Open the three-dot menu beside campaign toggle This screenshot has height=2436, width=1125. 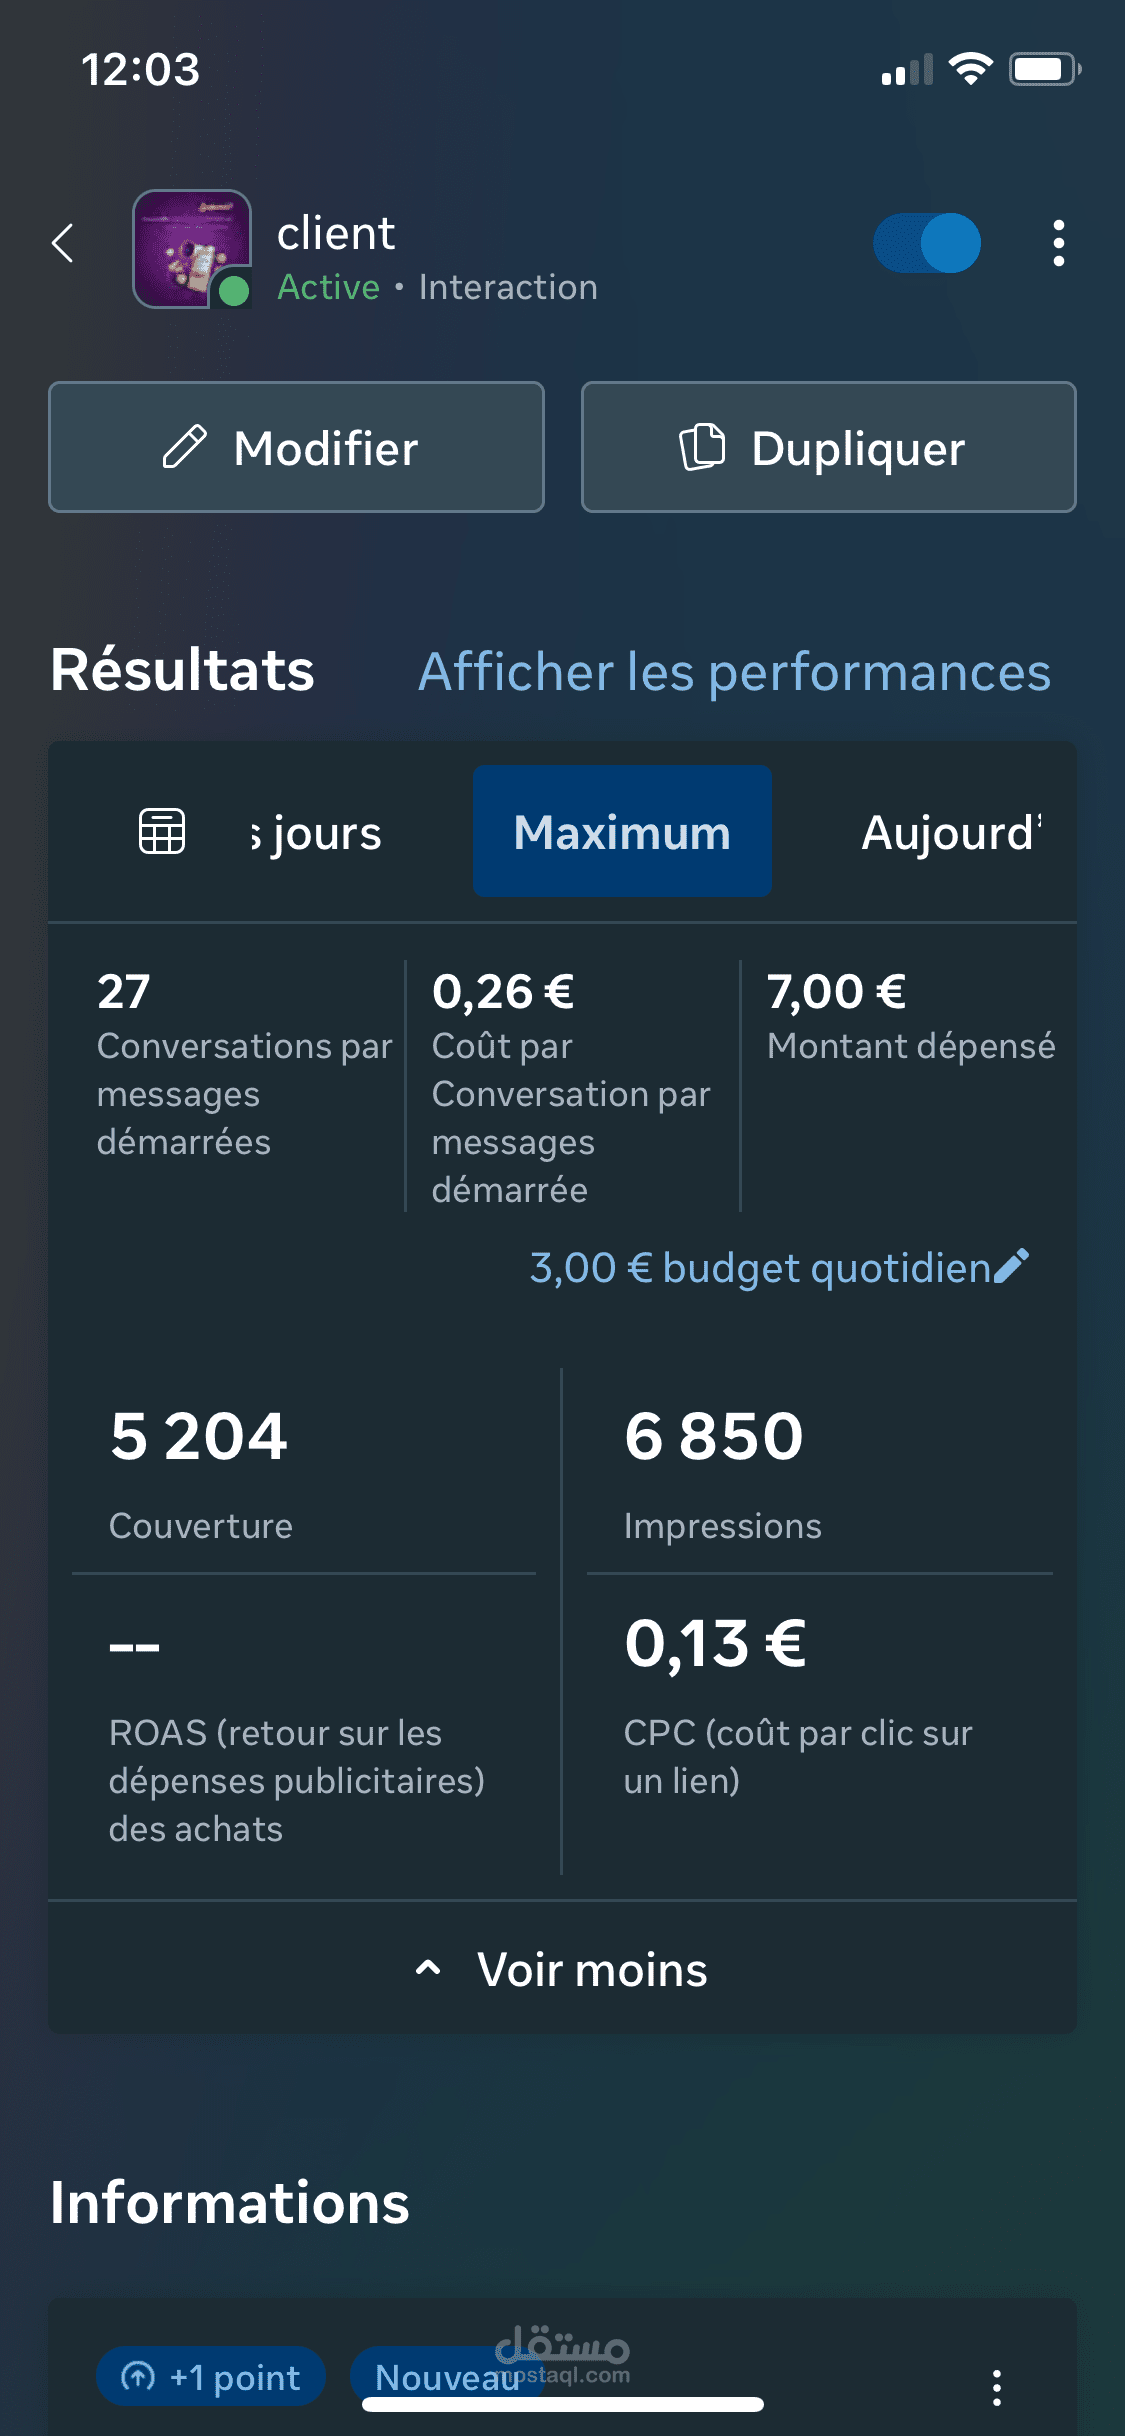click(1058, 243)
